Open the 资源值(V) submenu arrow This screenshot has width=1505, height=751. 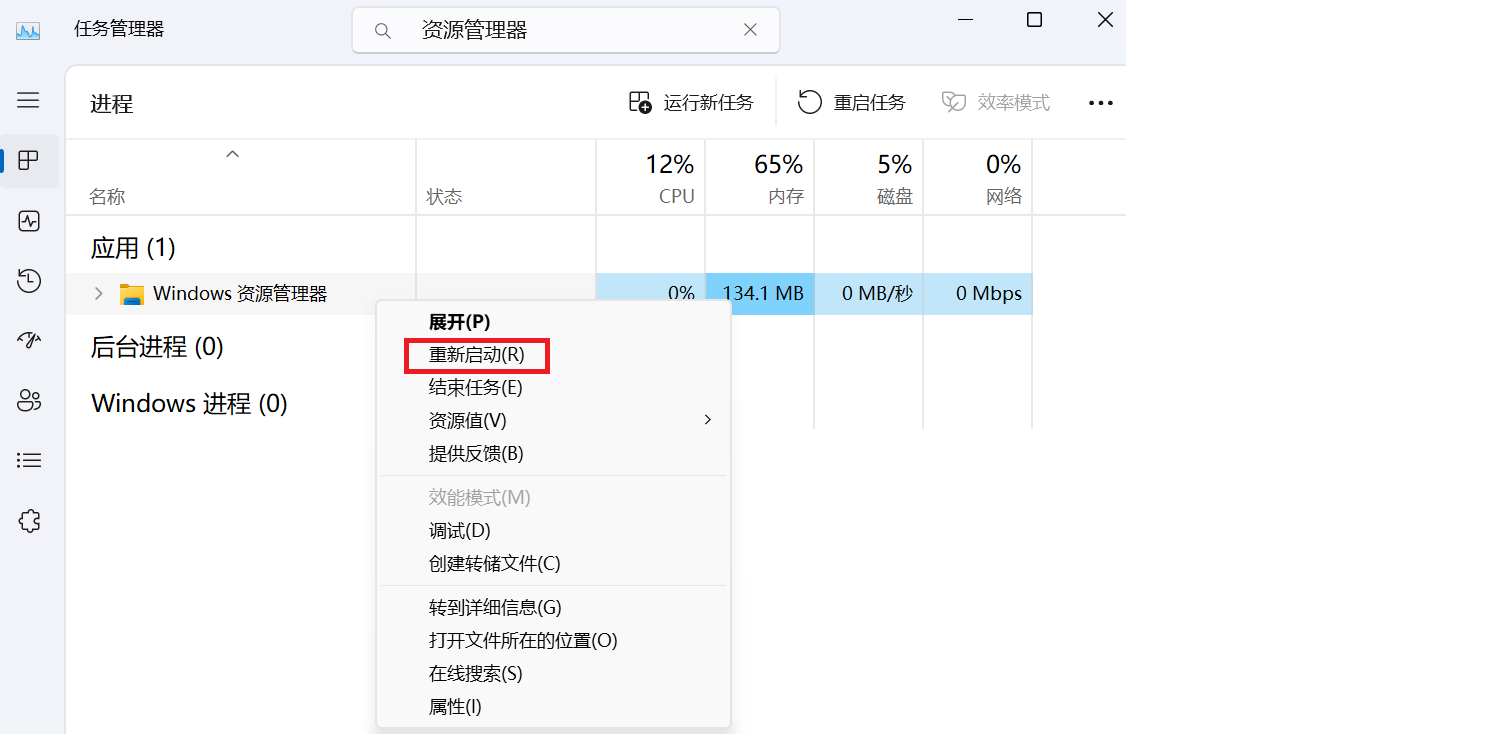708,420
